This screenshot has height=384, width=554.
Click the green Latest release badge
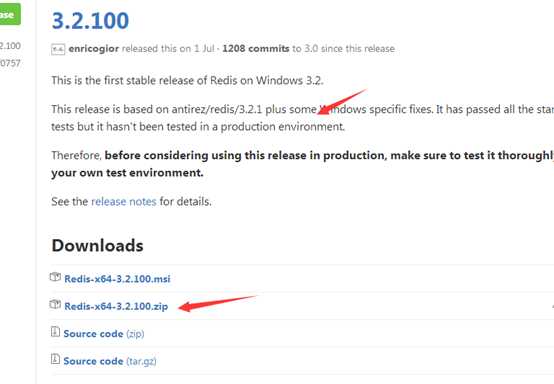pos(10,14)
